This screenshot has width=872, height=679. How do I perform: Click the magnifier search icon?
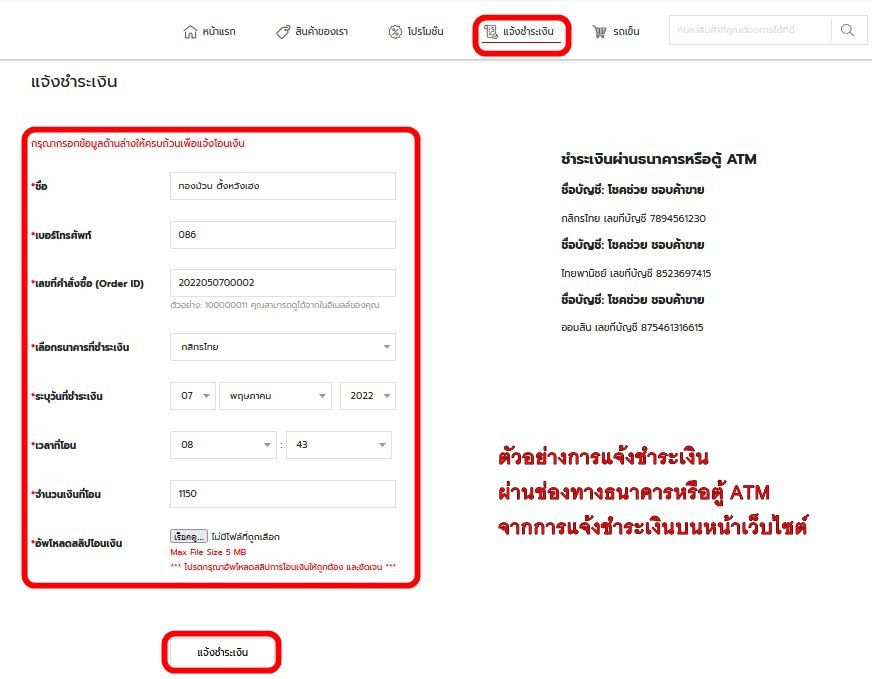[x=847, y=31]
